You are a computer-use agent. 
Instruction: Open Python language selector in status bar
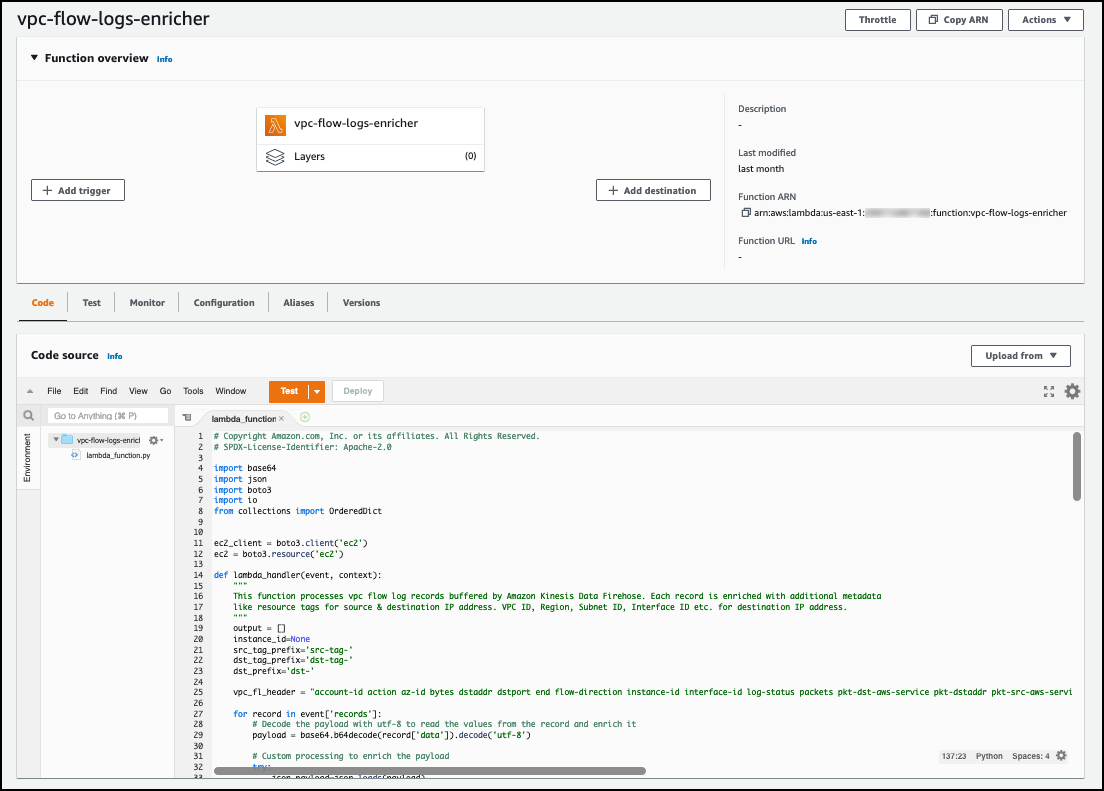pyautogui.click(x=989, y=756)
